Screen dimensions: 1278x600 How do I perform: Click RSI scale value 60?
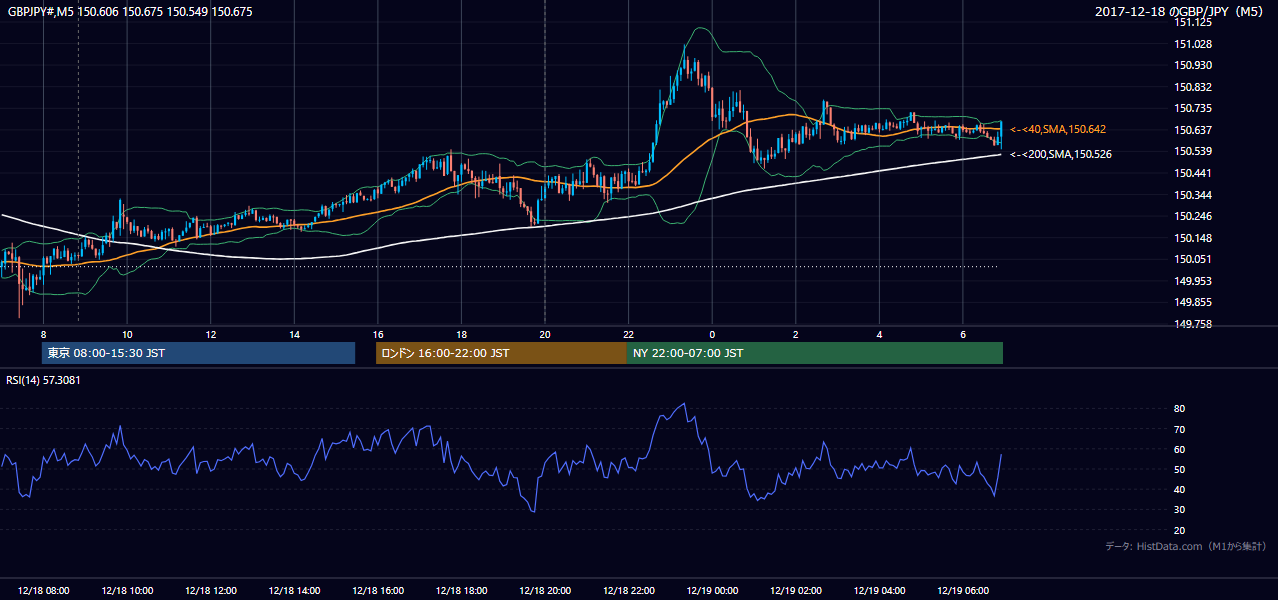coord(1179,449)
